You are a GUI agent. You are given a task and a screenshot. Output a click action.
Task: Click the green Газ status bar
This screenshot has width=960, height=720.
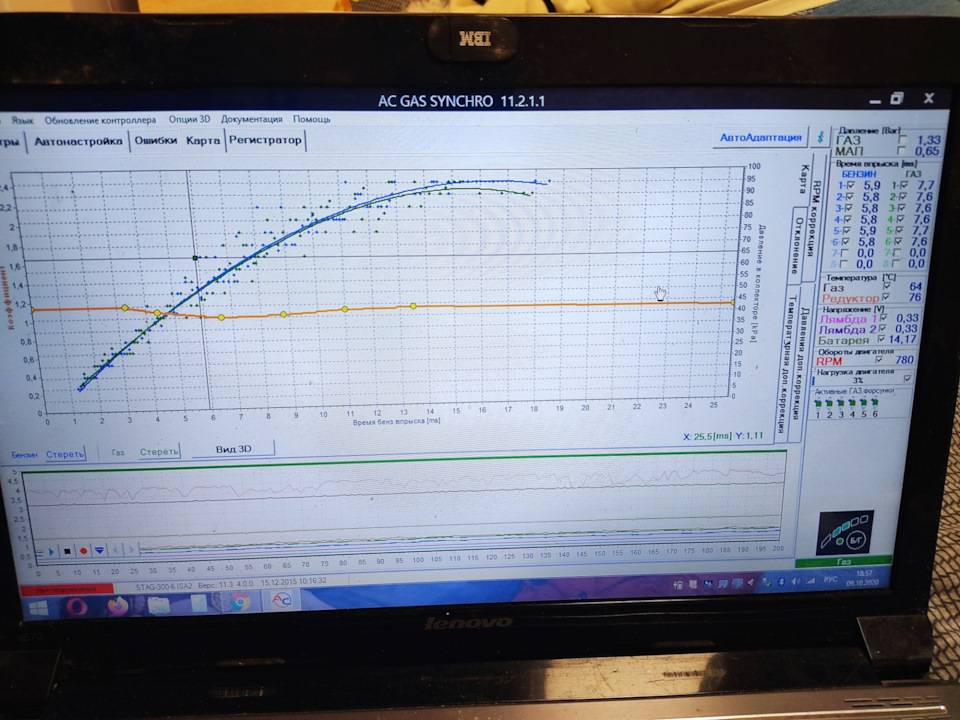click(844, 561)
